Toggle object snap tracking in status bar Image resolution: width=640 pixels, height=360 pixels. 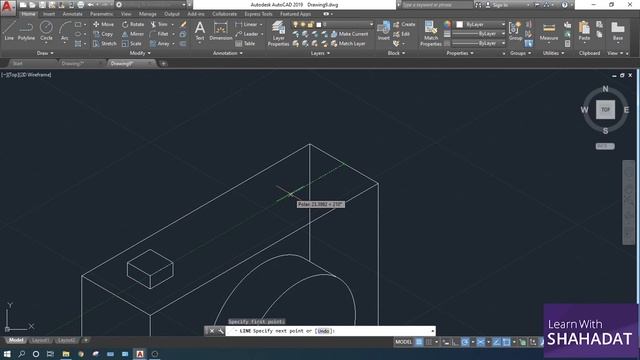point(496,342)
